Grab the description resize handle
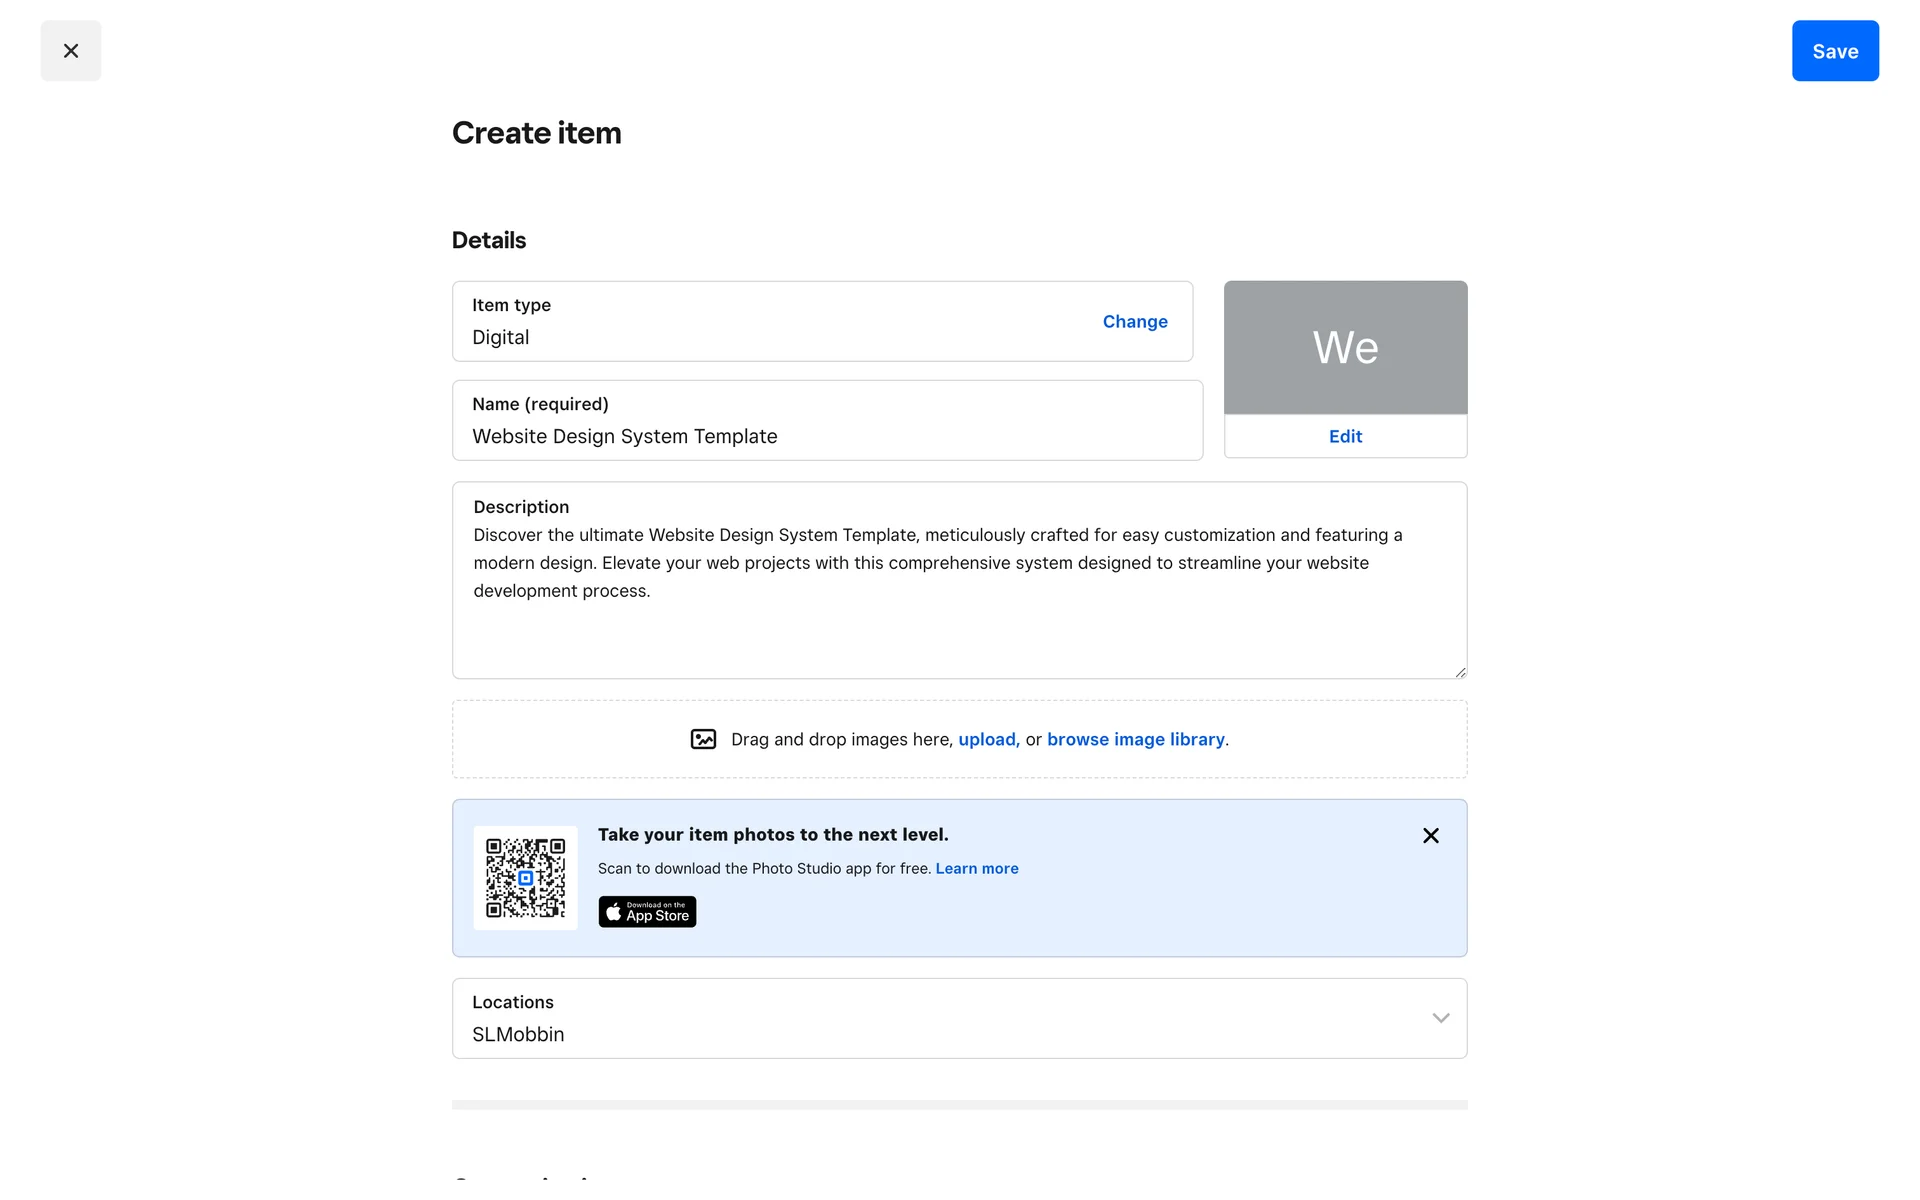This screenshot has height=1200, width=1920. click(1460, 672)
